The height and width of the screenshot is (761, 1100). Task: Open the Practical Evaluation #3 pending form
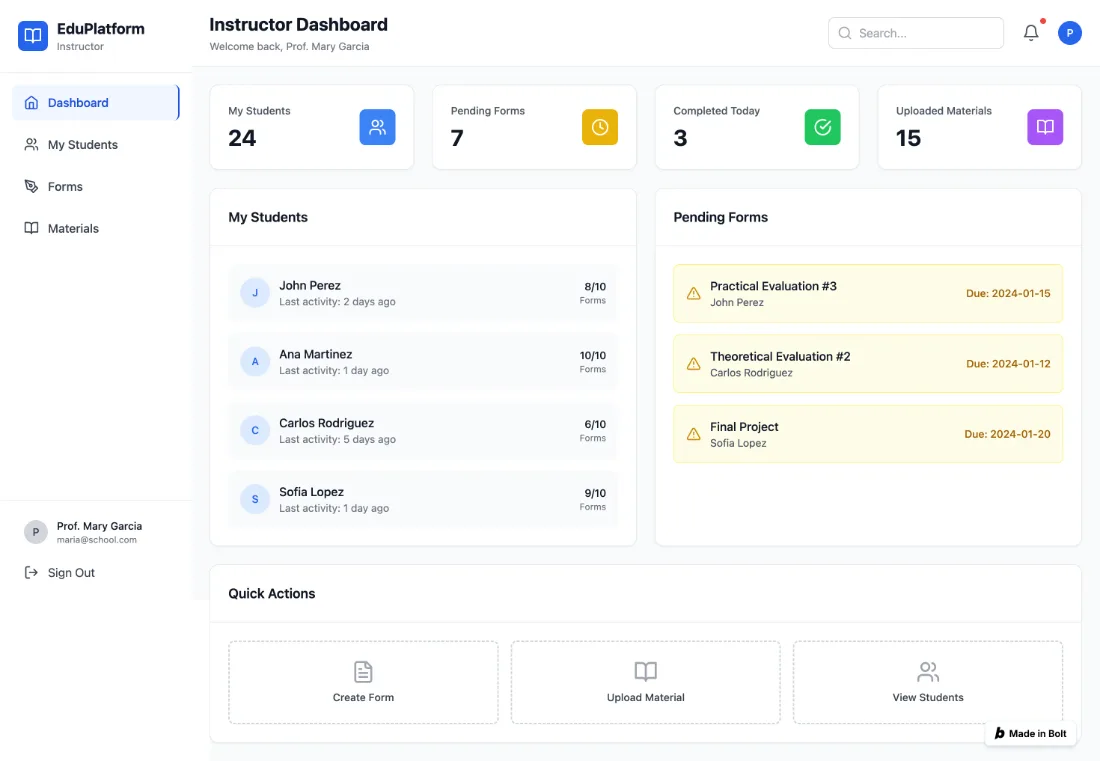point(868,293)
